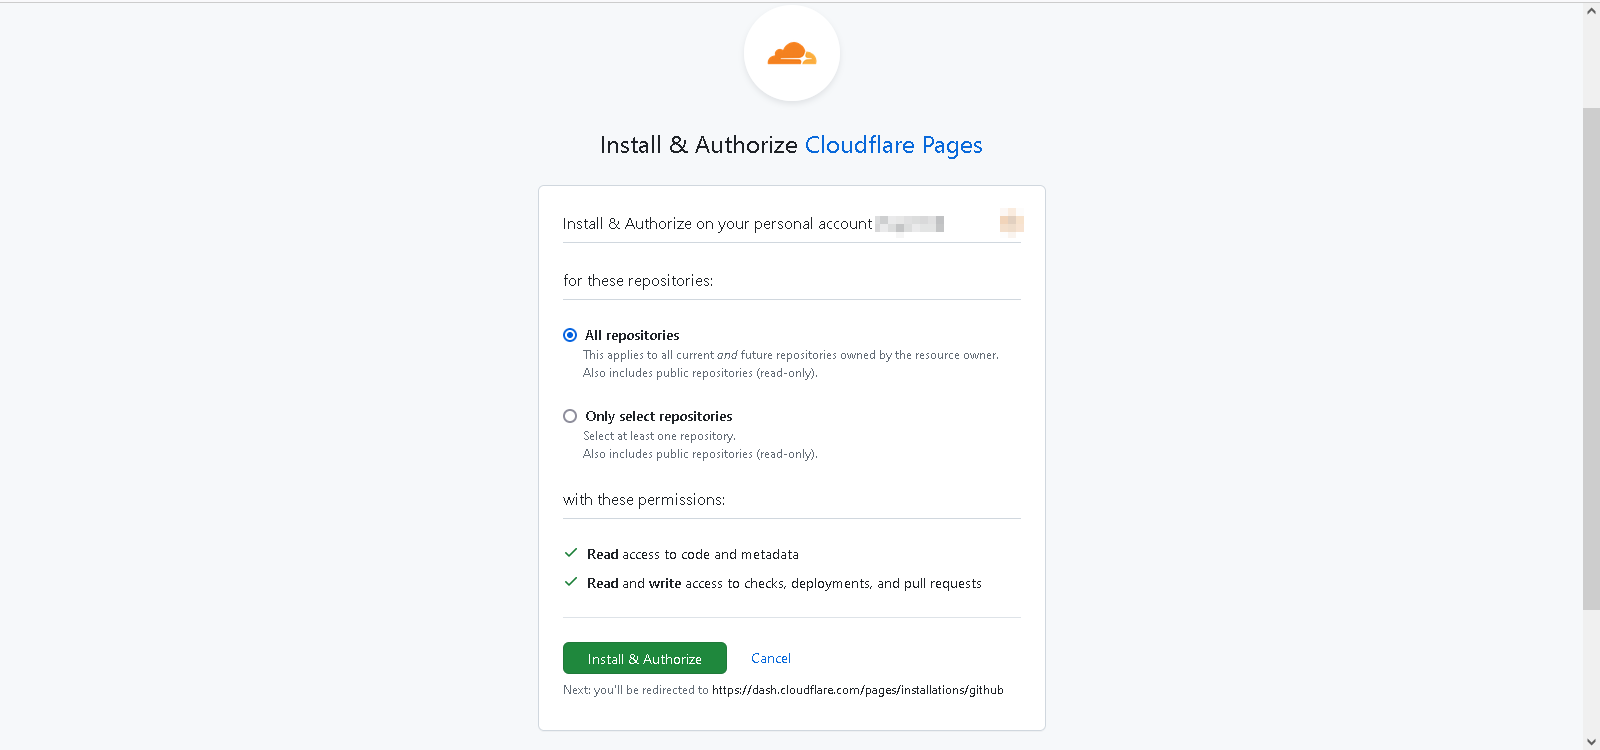Viewport: 1600px width, 750px height.
Task: Click the user avatar beside the account name
Action: pyautogui.click(x=1011, y=221)
